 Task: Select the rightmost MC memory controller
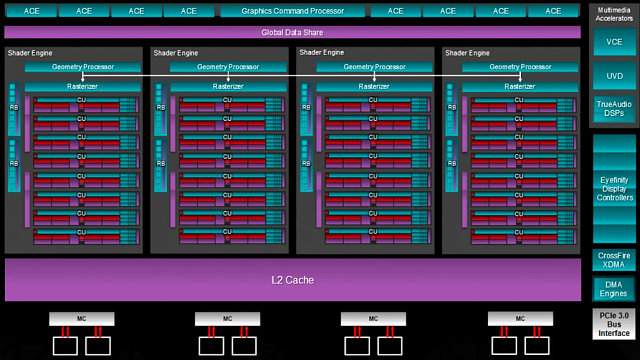tap(520, 319)
